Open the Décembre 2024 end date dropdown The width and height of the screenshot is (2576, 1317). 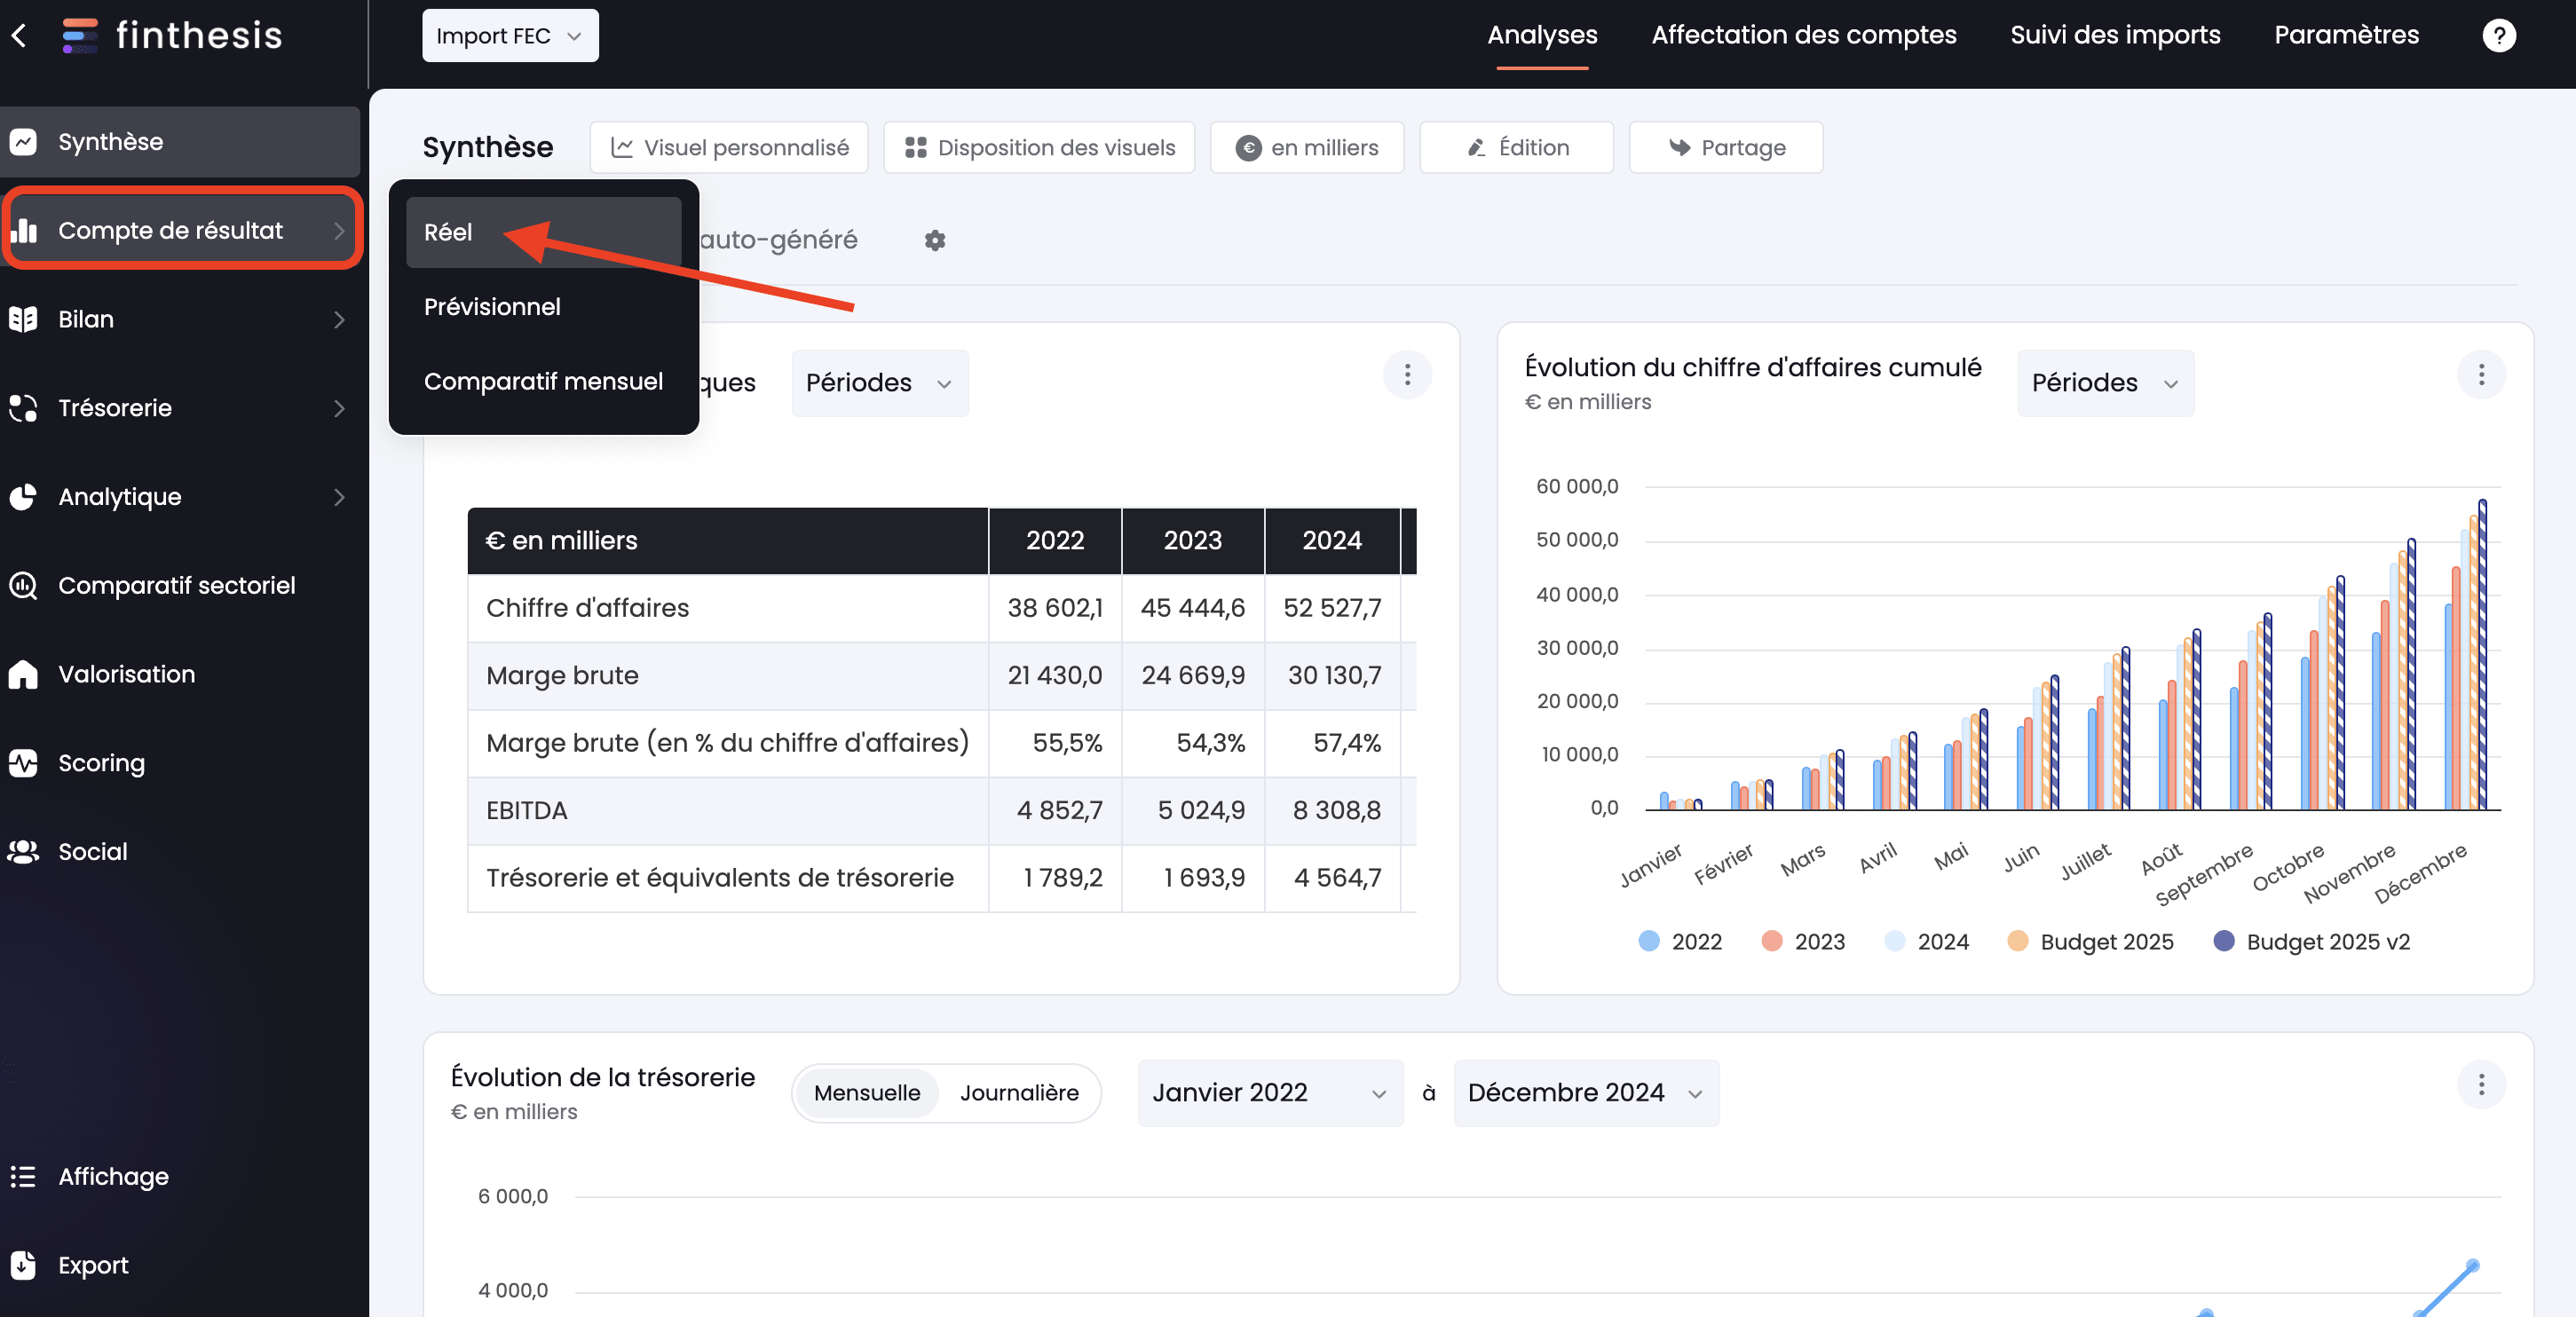(x=1586, y=1093)
